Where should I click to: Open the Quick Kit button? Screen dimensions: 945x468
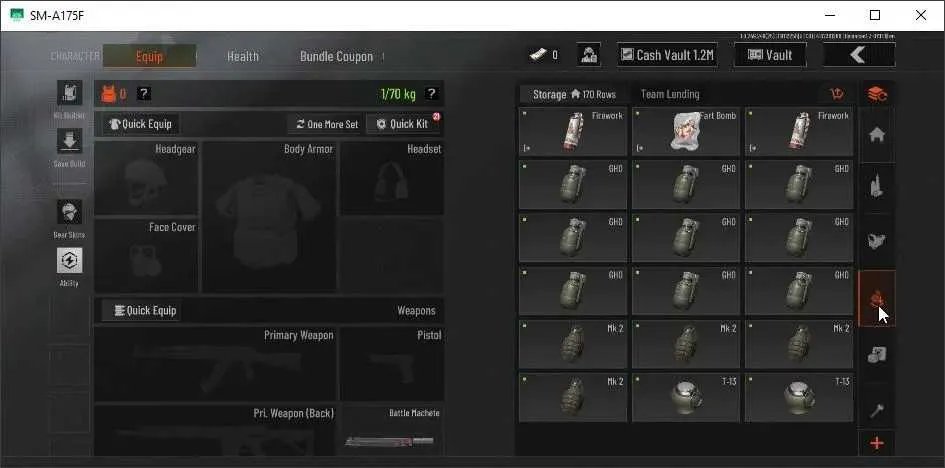pyautogui.click(x=403, y=124)
